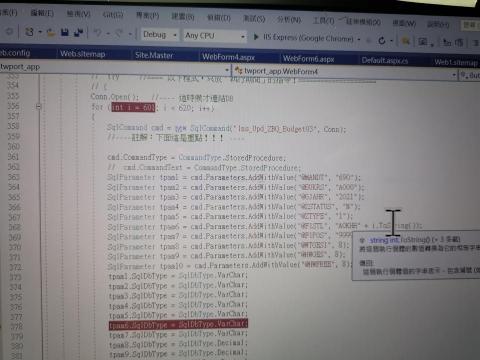Click the Redo arrow icon
The width and height of the screenshot is (480, 360).
tap(119, 33)
